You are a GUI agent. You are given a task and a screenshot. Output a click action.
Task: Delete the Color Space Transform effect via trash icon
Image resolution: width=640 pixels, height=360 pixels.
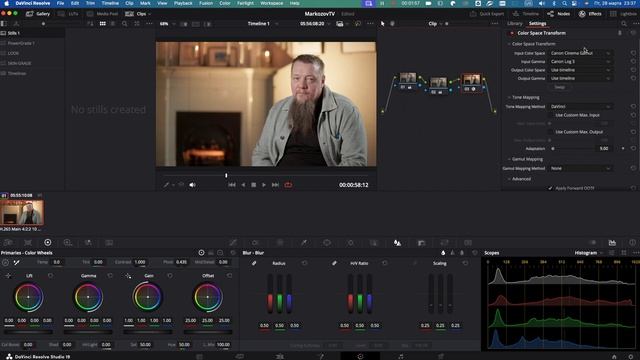pyautogui.click(x=620, y=33)
